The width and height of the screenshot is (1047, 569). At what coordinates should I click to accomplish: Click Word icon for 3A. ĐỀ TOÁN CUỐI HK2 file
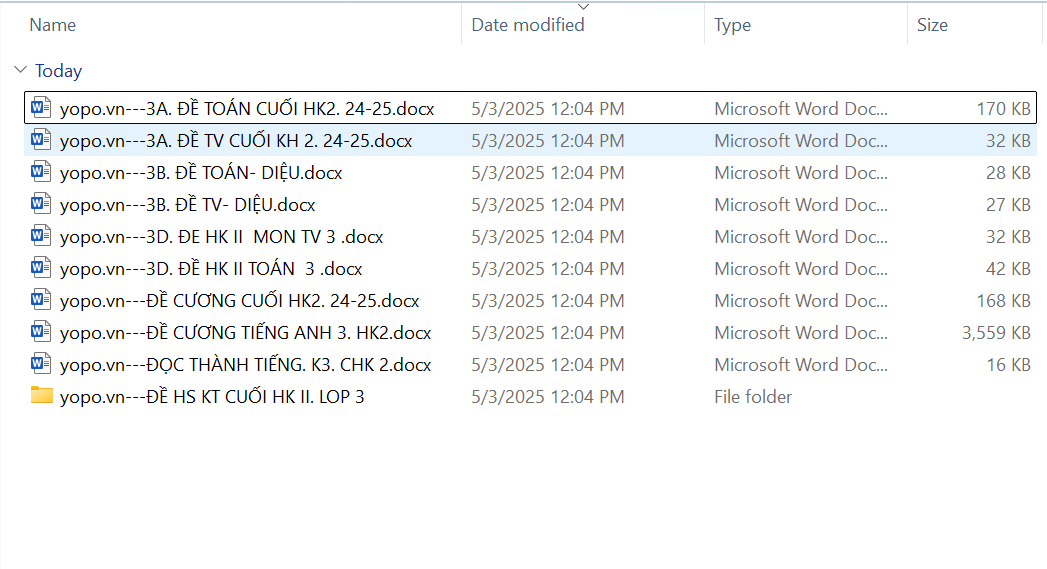(x=41, y=108)
